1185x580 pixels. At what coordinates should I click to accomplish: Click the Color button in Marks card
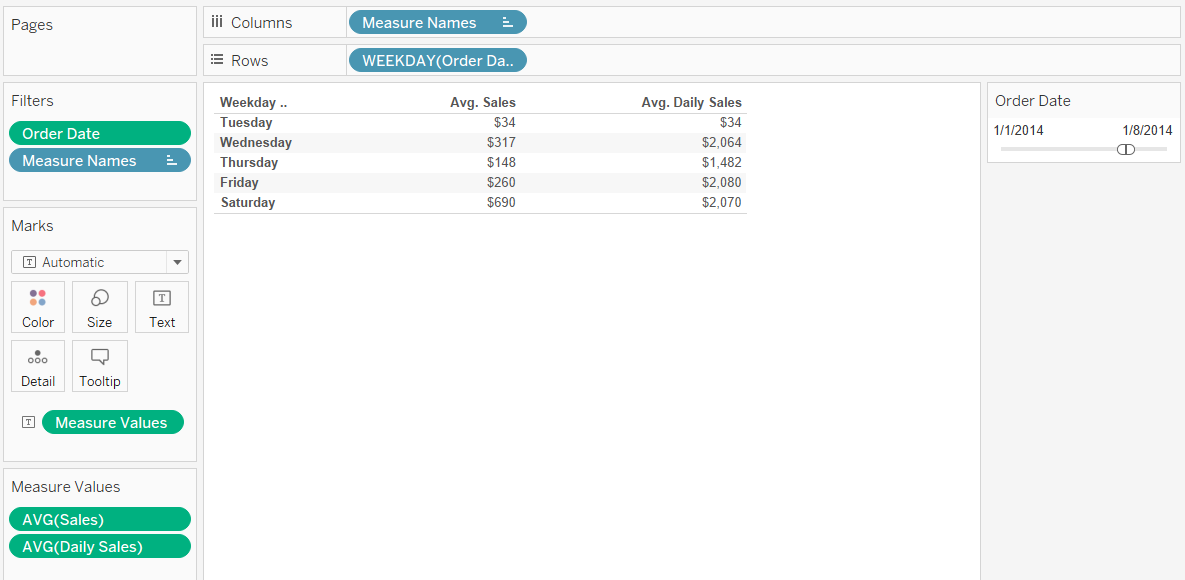(x=38, y=307)
